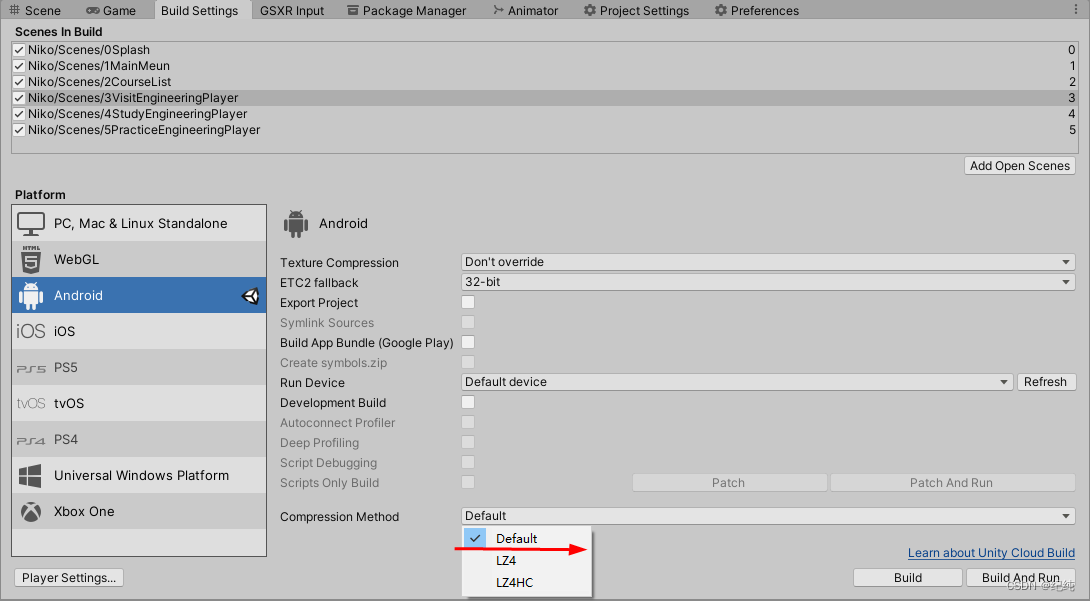Select Niko/Scenes/0Splash scene name

tap(89, 50)
